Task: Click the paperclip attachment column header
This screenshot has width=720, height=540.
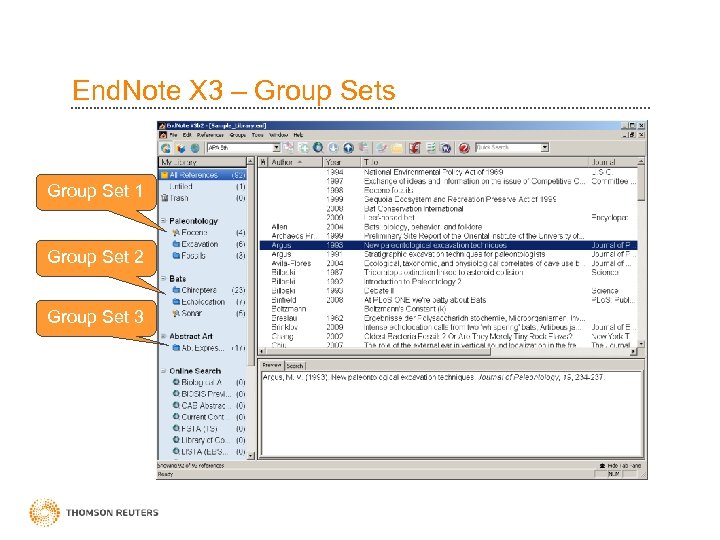Action: [263, 162]
